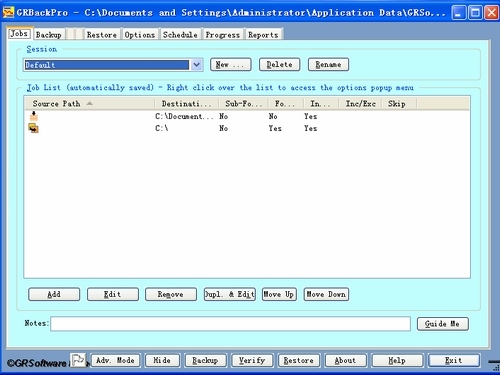Click the Move Up button
The image size is (500, 375).
[x=279, y=294]
